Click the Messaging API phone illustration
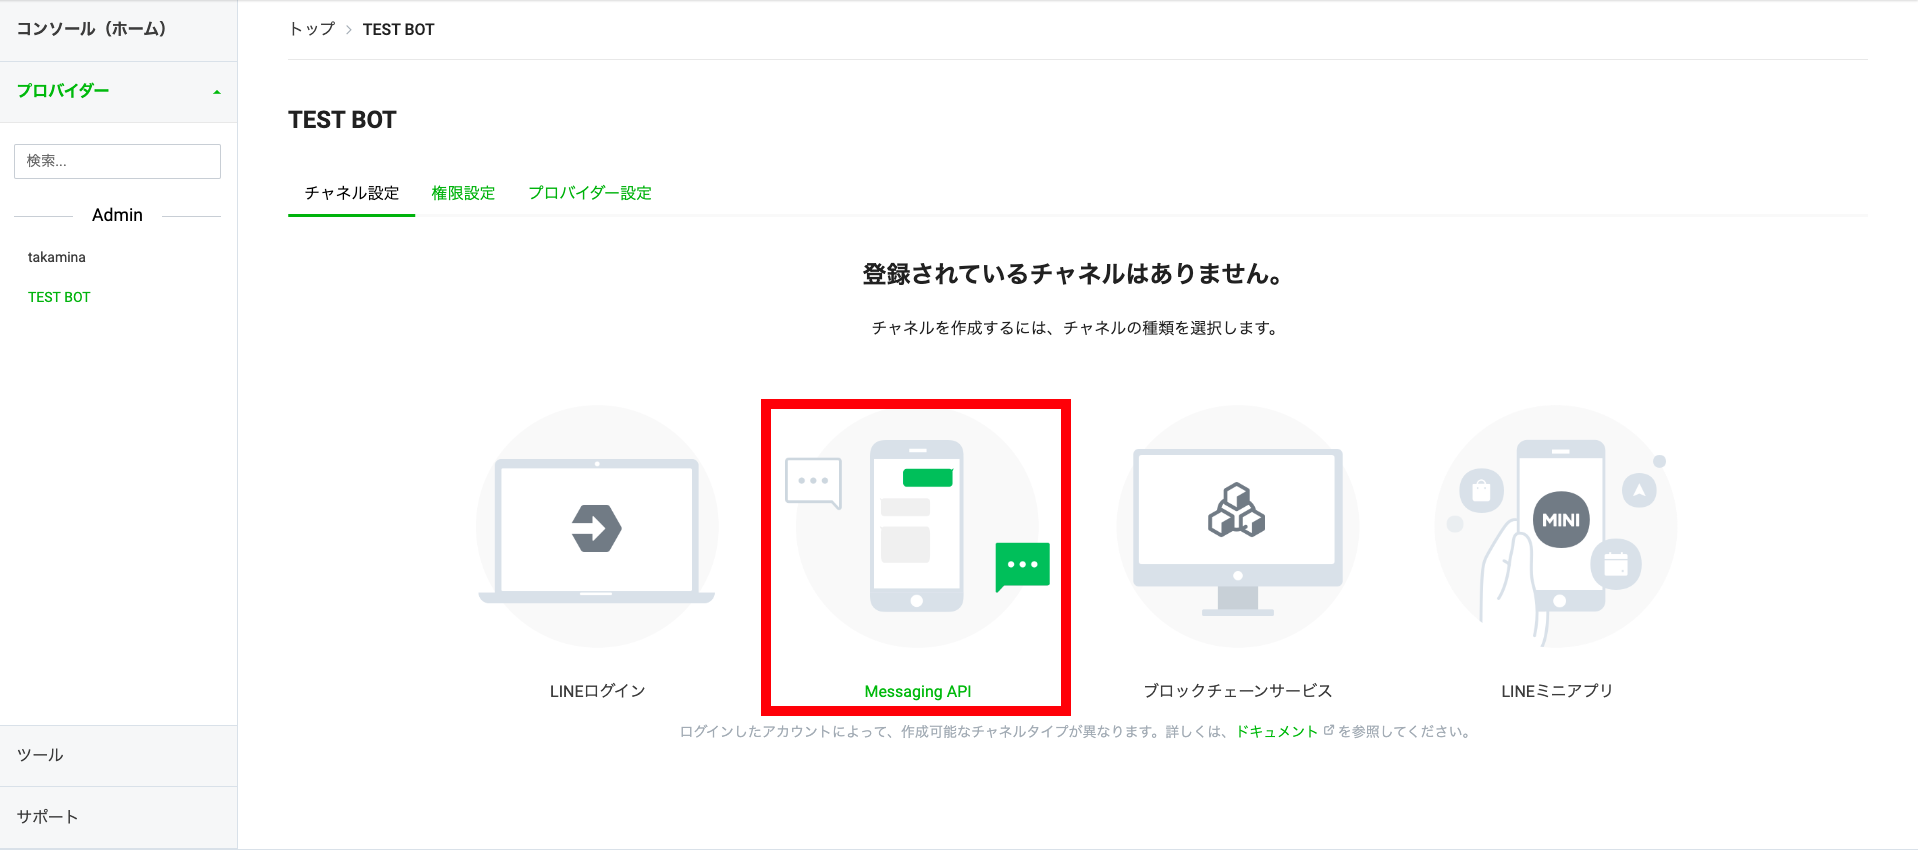1918x850 pixels. [x=917, y=527]
